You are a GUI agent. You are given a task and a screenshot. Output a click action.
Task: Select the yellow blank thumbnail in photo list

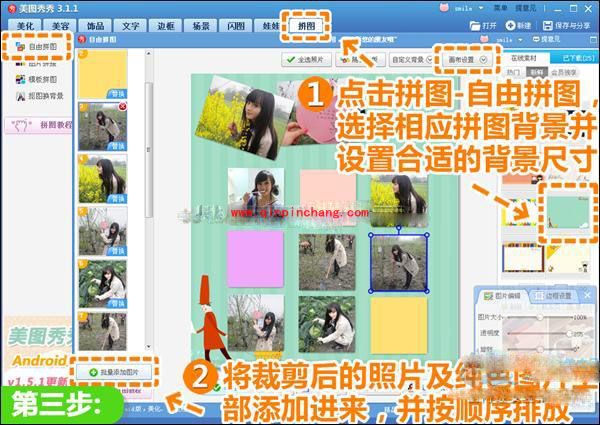pos(103,74)
